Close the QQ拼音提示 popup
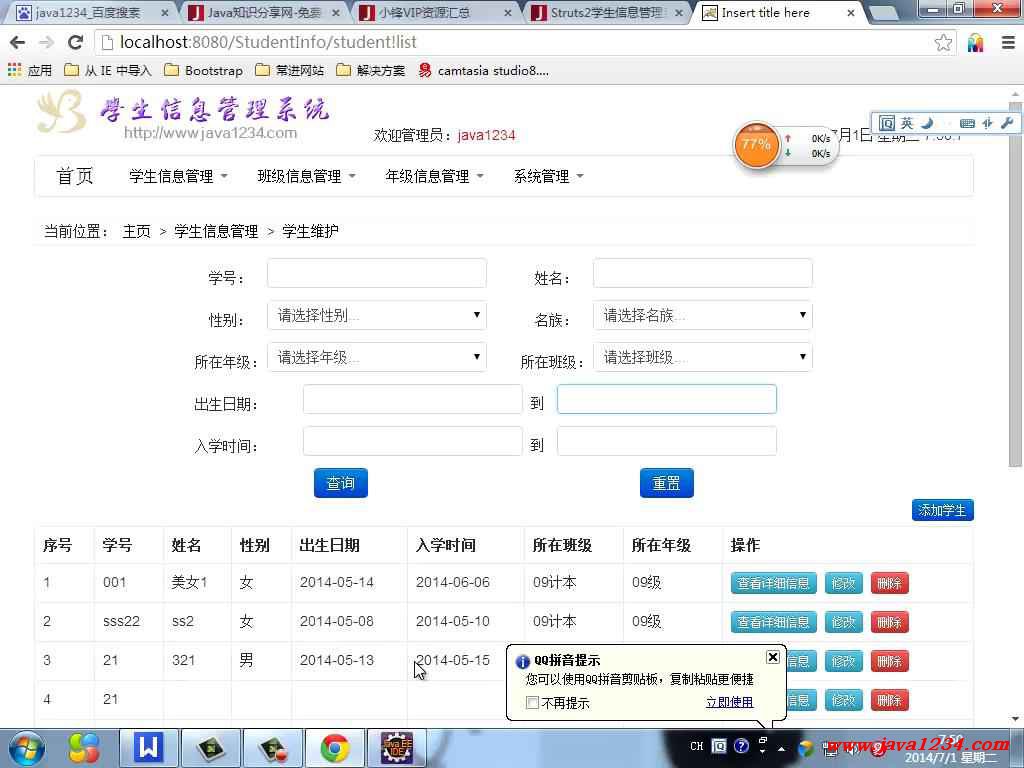This screenshot has height=768, width=1024. pos(772,657)
